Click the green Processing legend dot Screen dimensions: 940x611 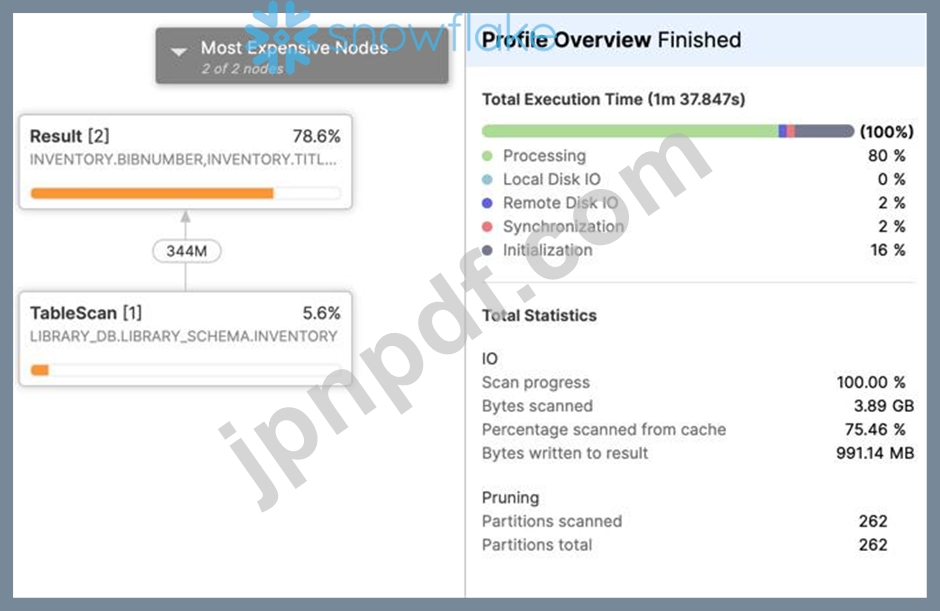[487, 156]
